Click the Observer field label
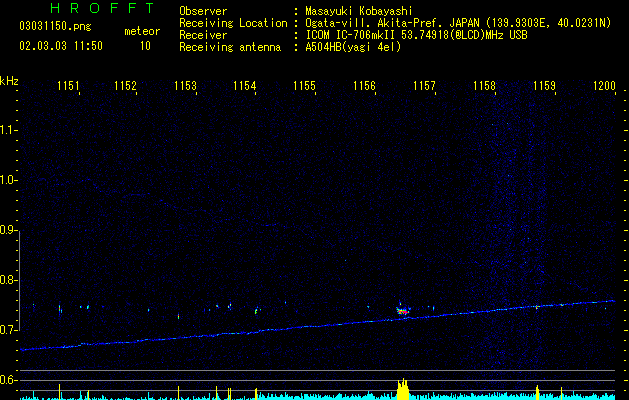This screenshot has height=400, width=629. click(x=203, y=11)
